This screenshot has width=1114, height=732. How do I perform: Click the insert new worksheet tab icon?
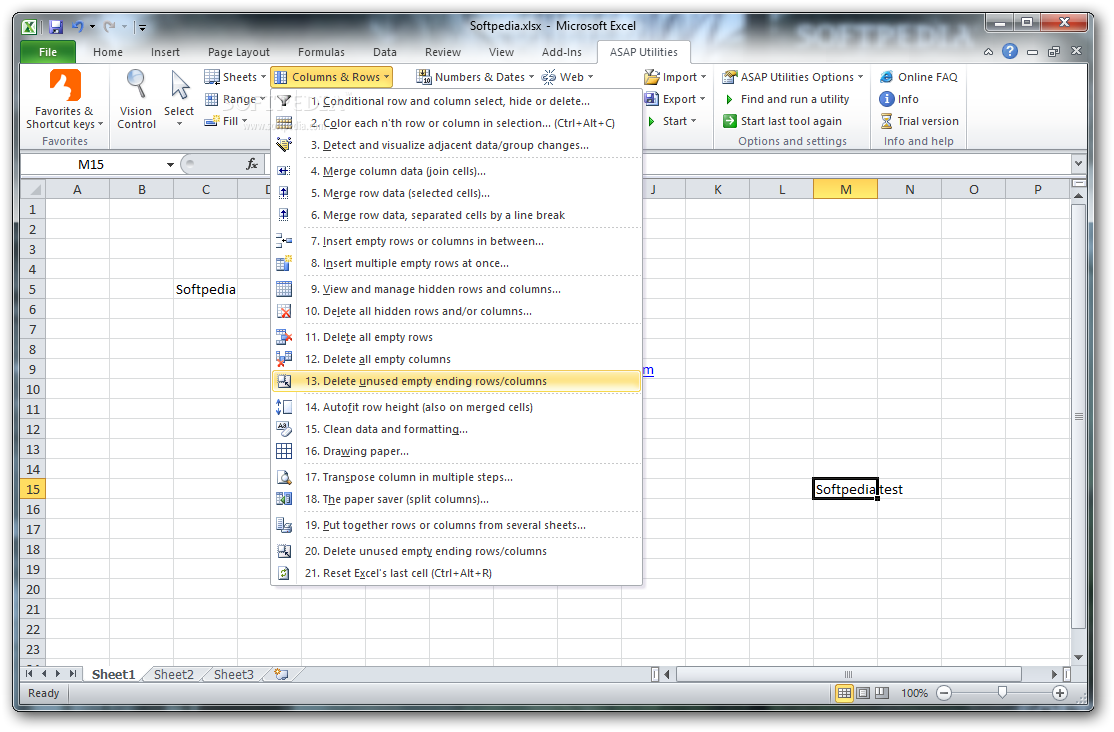(x=281, y=674)
